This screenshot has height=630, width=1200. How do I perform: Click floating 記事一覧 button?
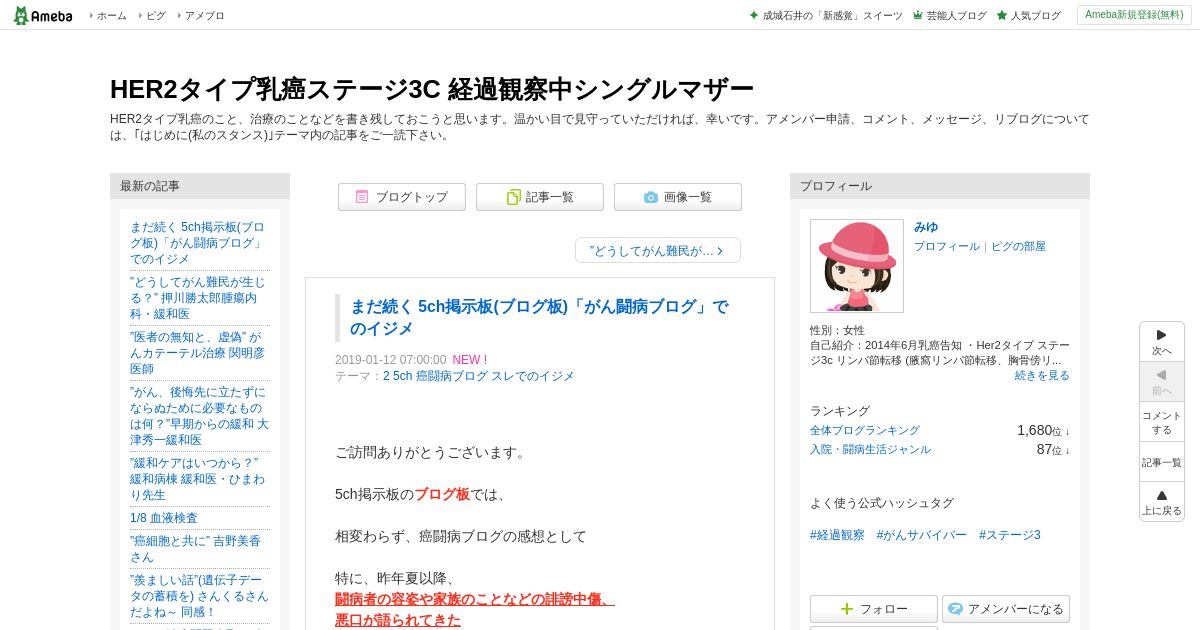(1162, 462)
